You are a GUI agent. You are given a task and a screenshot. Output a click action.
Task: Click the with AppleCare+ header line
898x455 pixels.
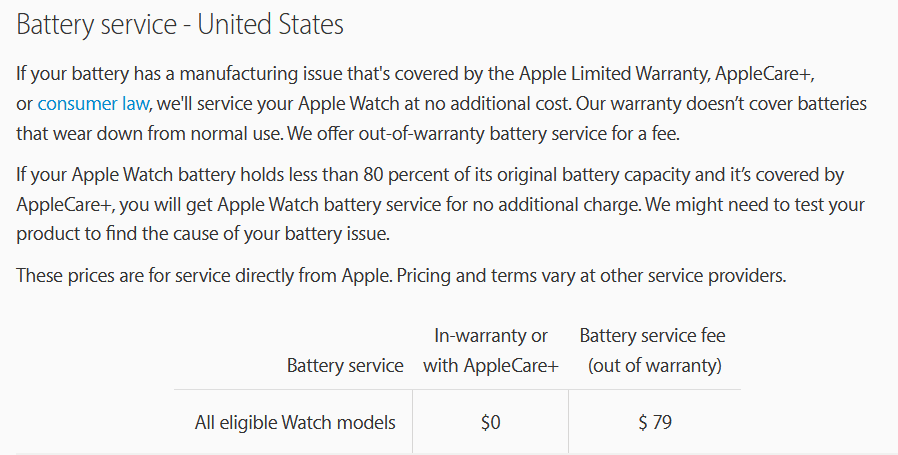(x=491, y=365)
